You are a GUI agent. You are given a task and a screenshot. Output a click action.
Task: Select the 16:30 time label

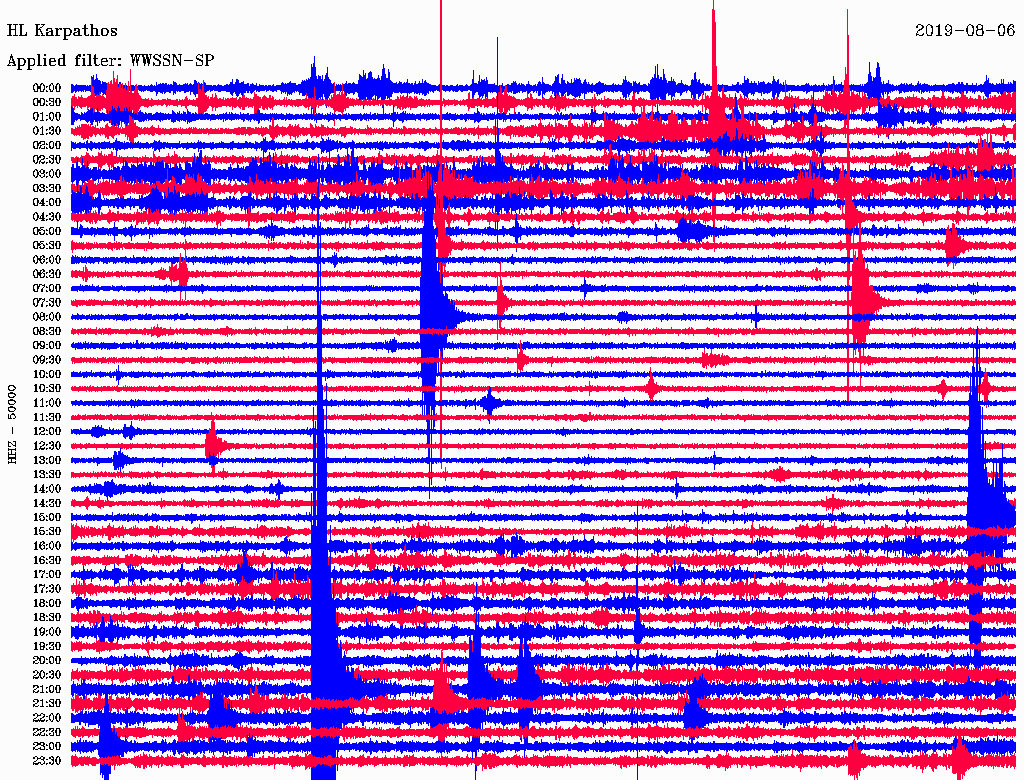47,561
